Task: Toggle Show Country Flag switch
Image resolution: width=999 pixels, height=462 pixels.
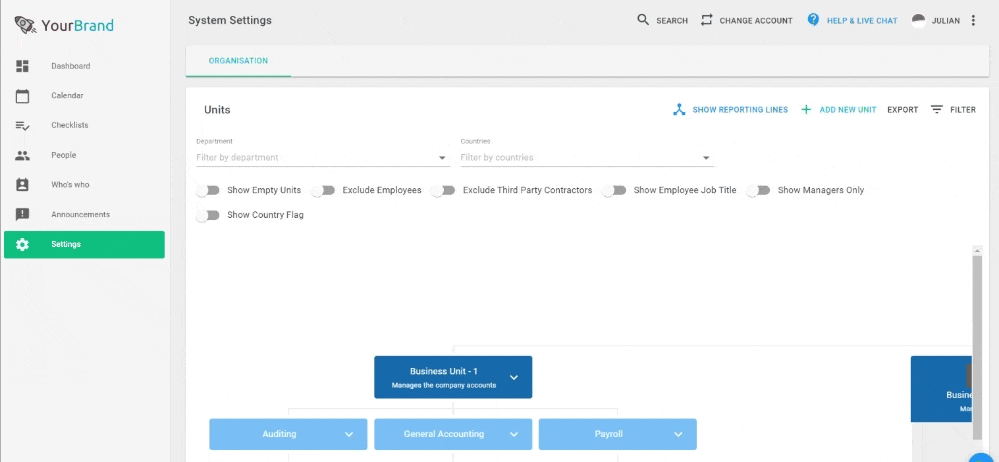Action: (208, 215)
